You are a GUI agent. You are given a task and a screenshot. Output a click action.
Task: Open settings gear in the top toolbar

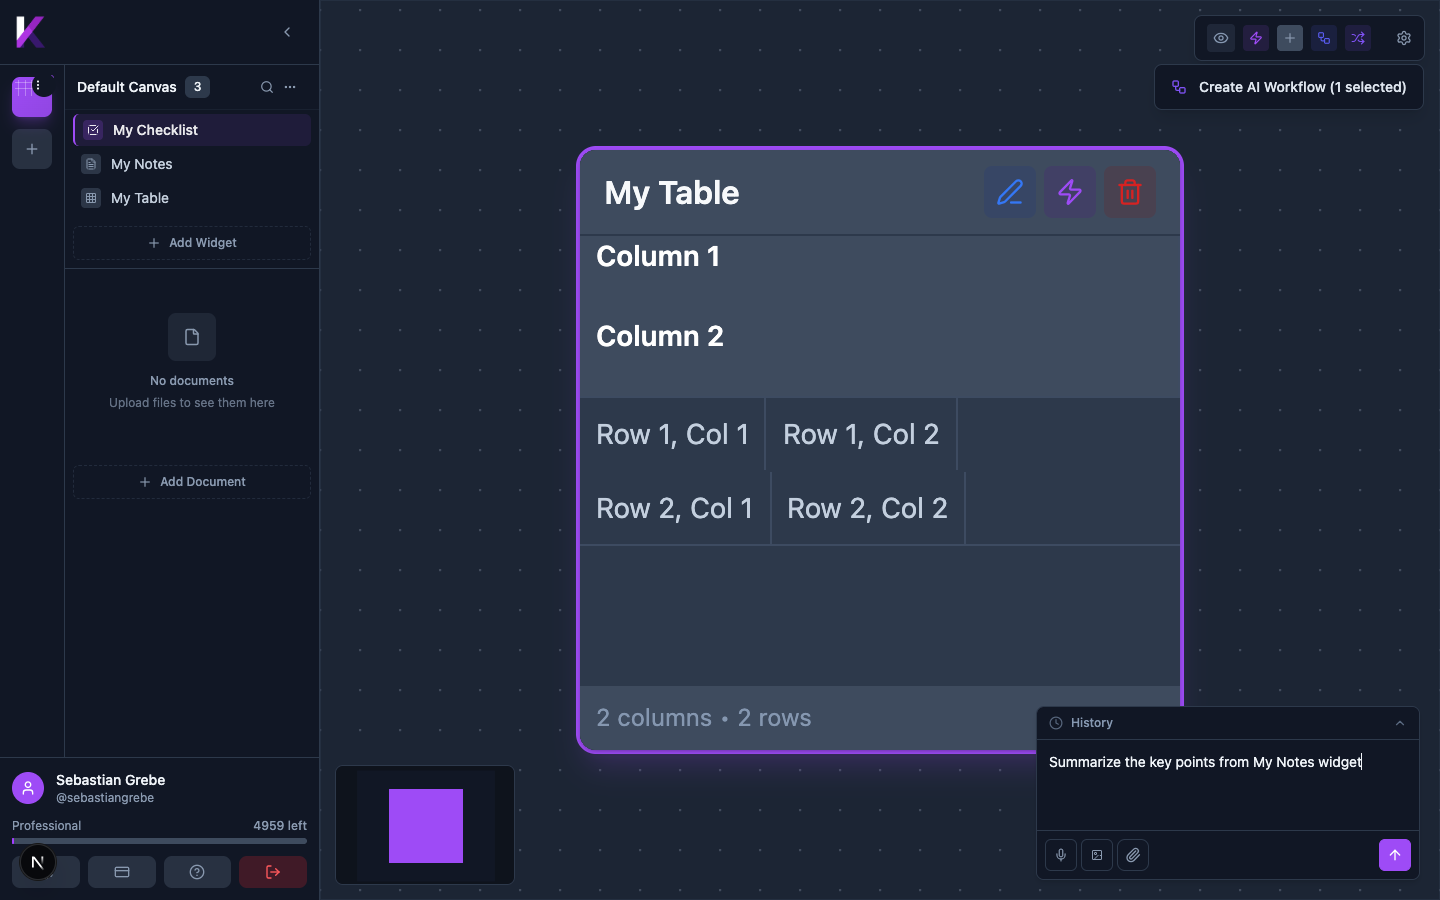tap(1404, 38)
